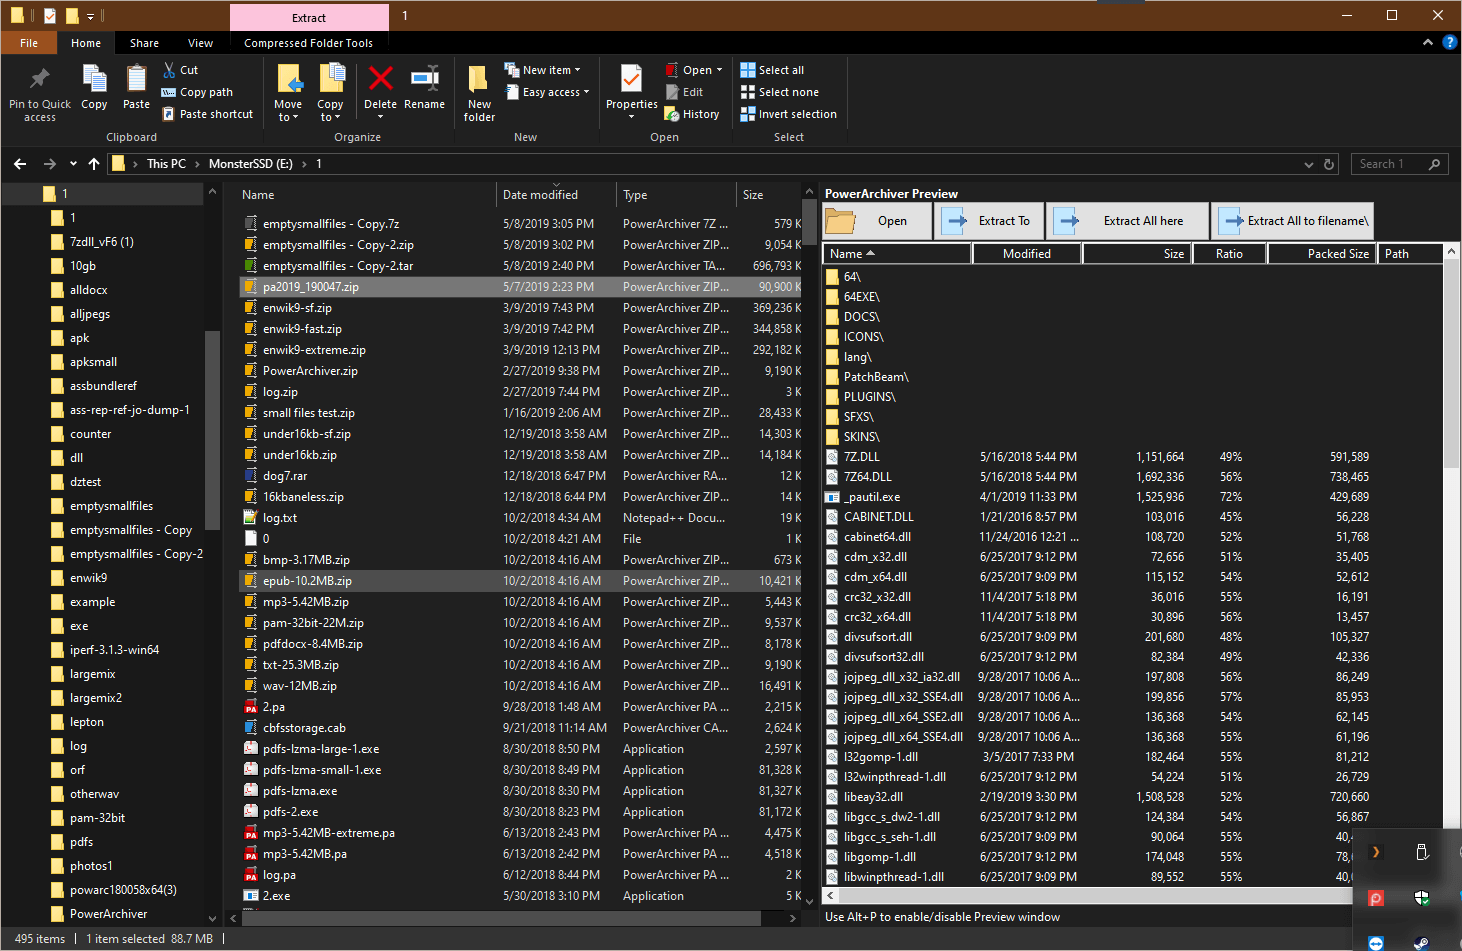Collapse the ribbon with the chevron
Viewport: 1462px width, 951px height.
click(x=1427, y=42)
